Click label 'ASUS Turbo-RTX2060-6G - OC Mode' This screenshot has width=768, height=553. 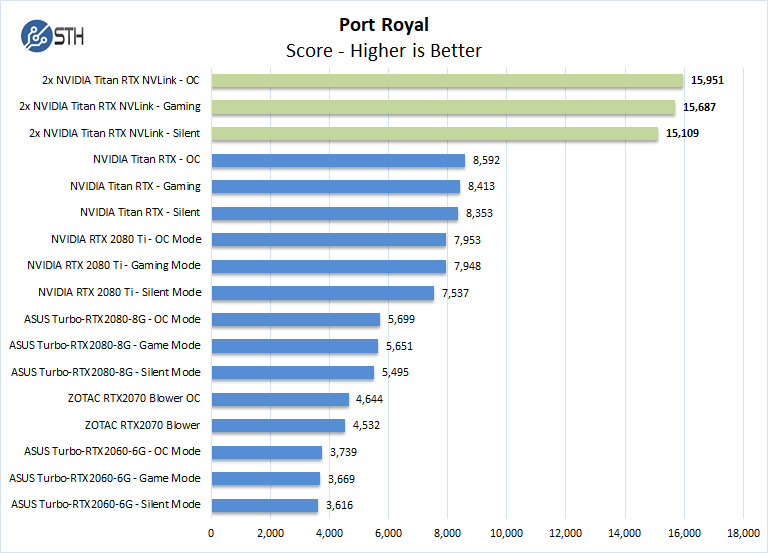tap(112, 451)
